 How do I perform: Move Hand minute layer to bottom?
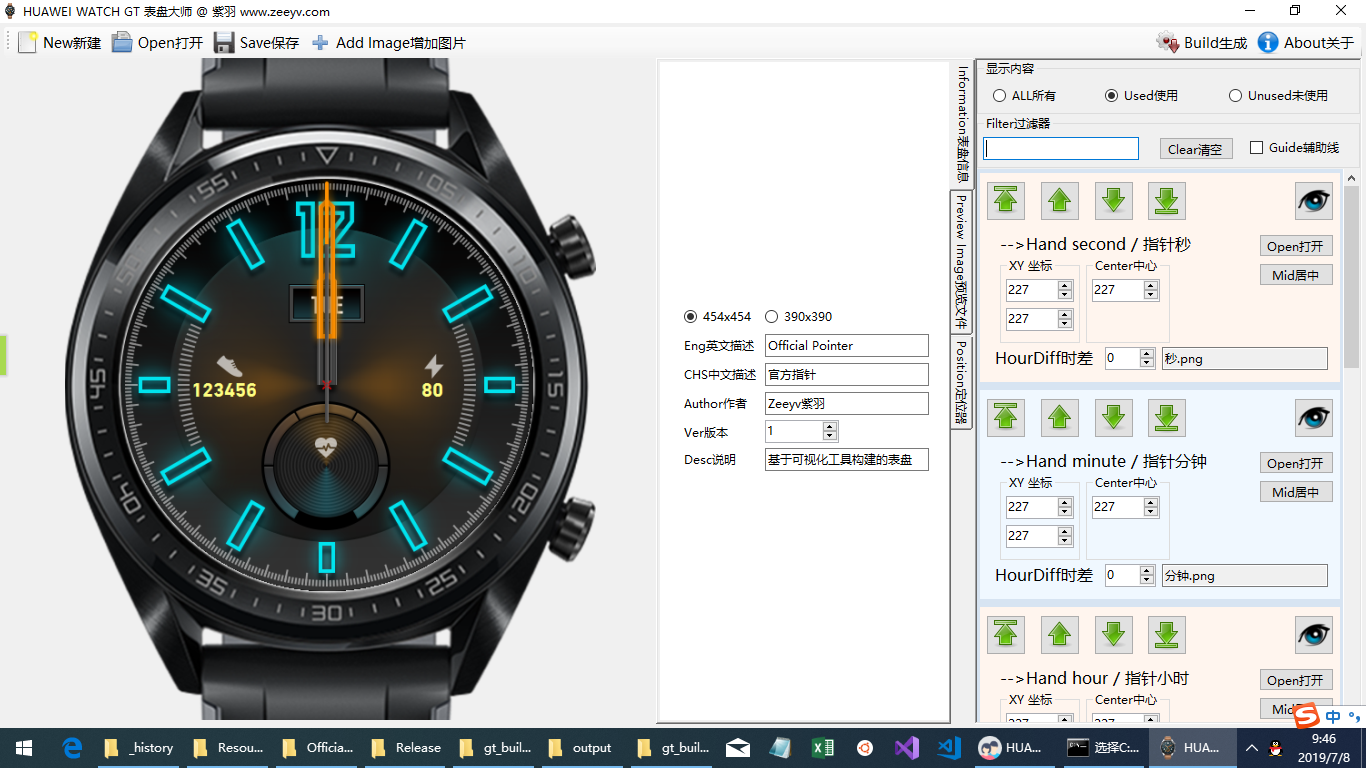(x=1167, y=418)
